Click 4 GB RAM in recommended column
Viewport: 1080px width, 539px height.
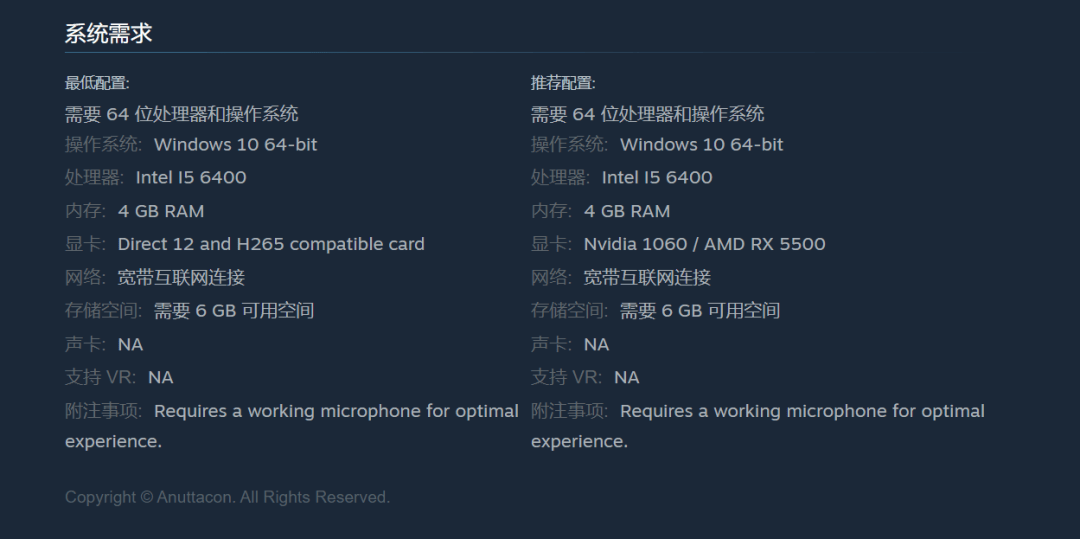click(x=627, y=211)
